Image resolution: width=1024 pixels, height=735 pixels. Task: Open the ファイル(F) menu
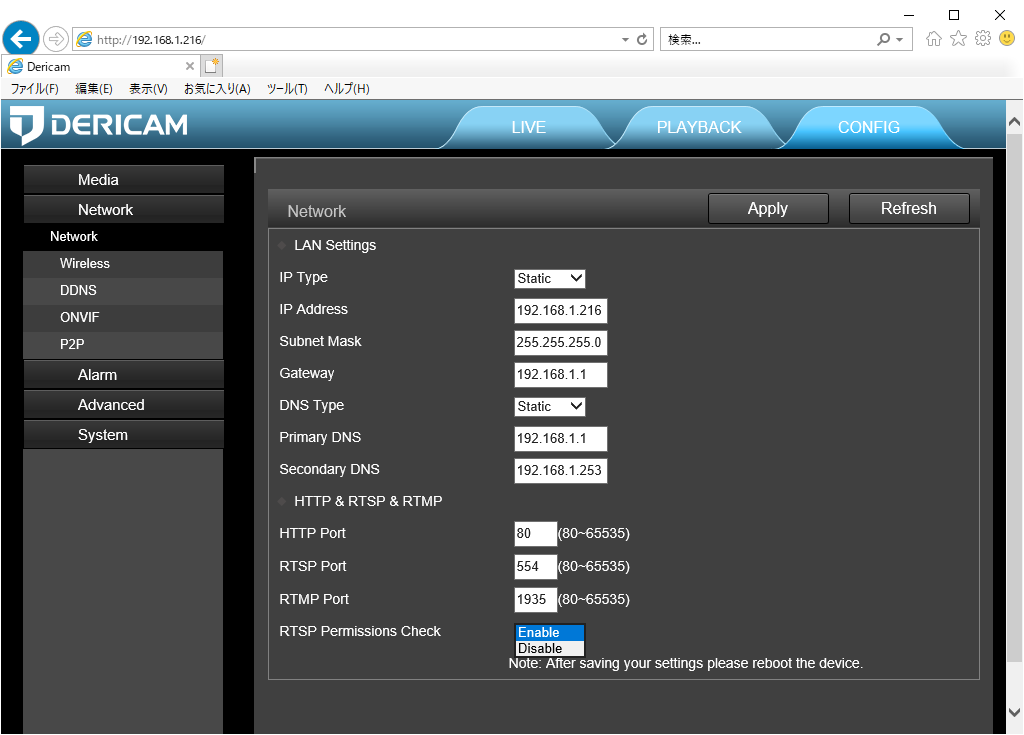click(35, 89)
